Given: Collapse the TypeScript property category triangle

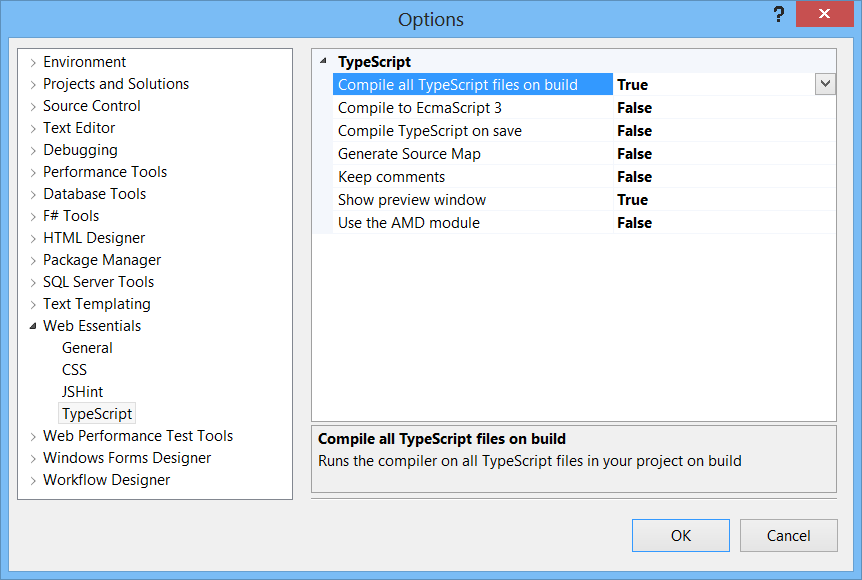Looking at the screenshot, I should click(x=323, y=61).
